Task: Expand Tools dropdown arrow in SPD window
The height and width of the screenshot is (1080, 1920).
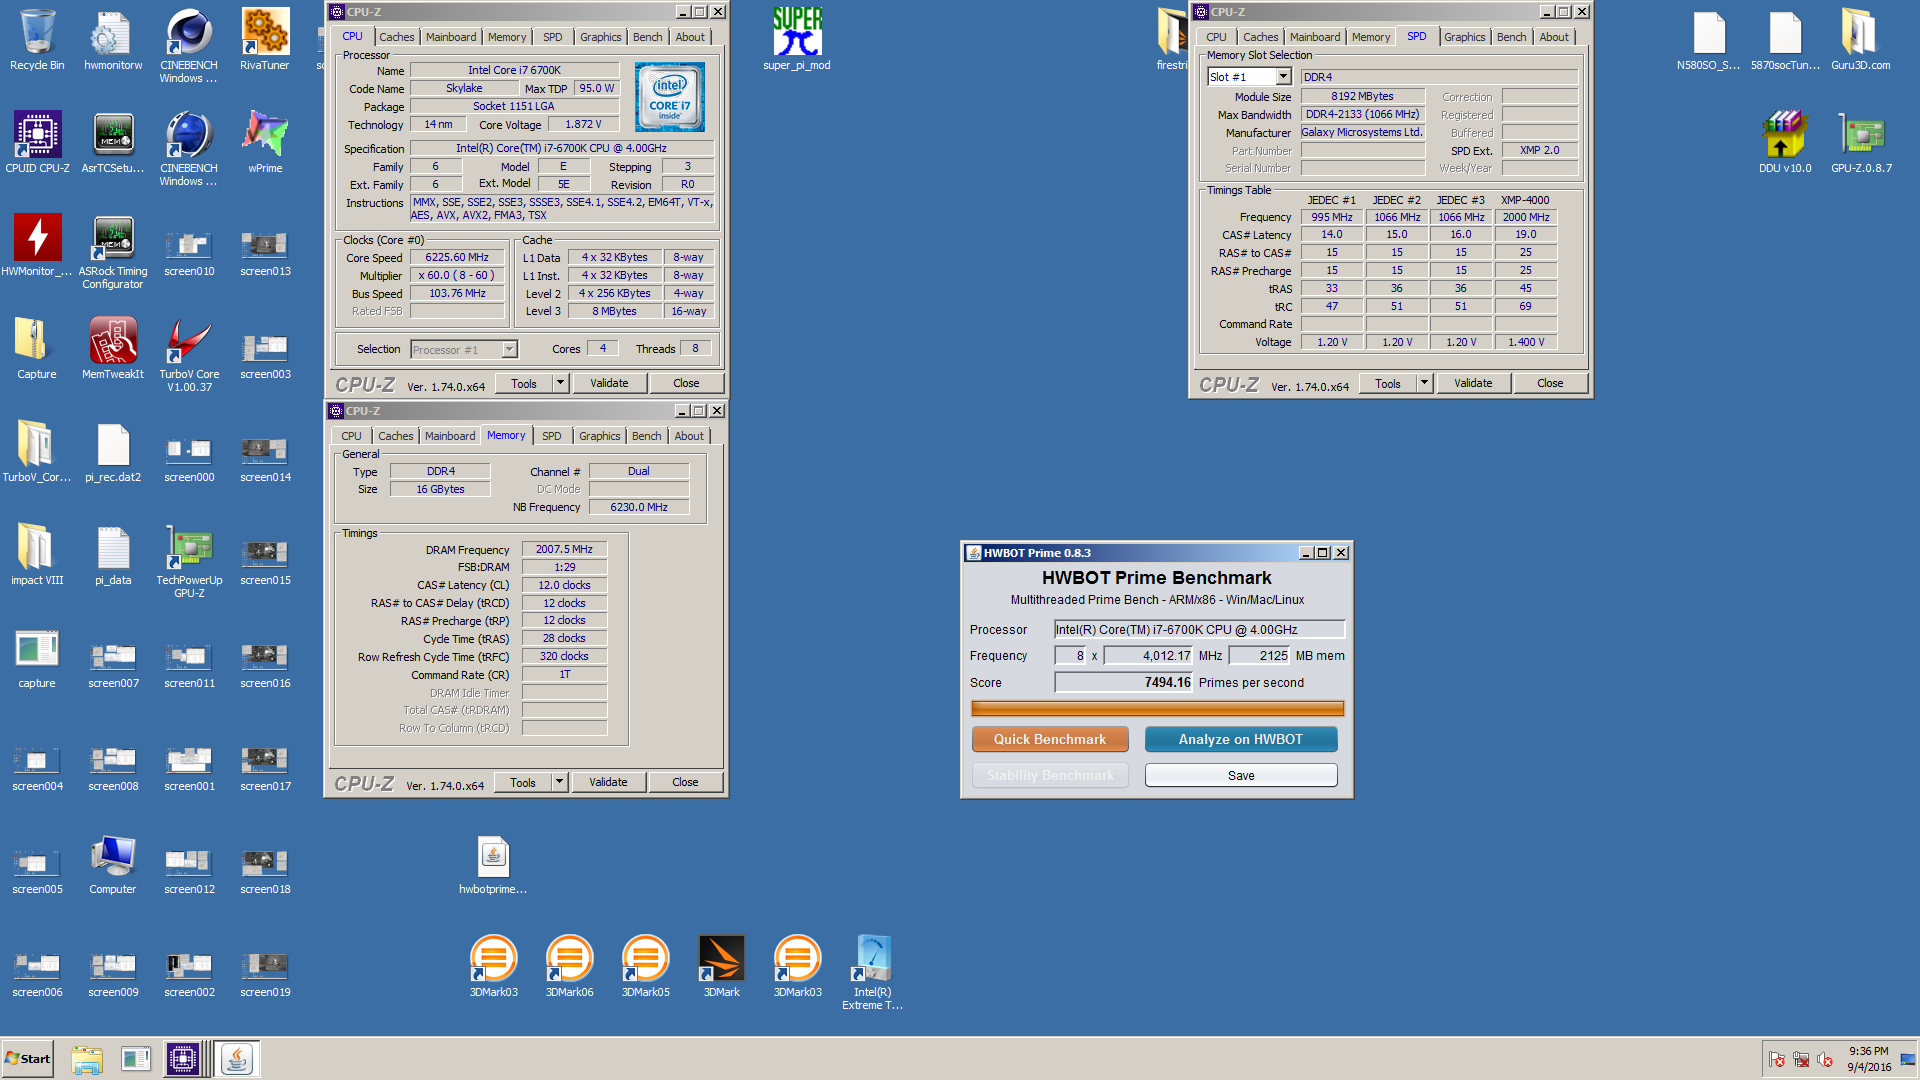Action: click(x=1424, y=383)
